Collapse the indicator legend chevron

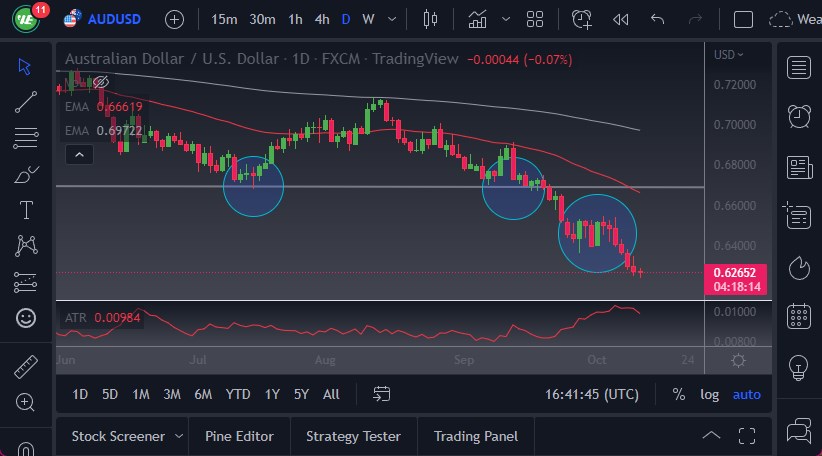coord(79,155)
